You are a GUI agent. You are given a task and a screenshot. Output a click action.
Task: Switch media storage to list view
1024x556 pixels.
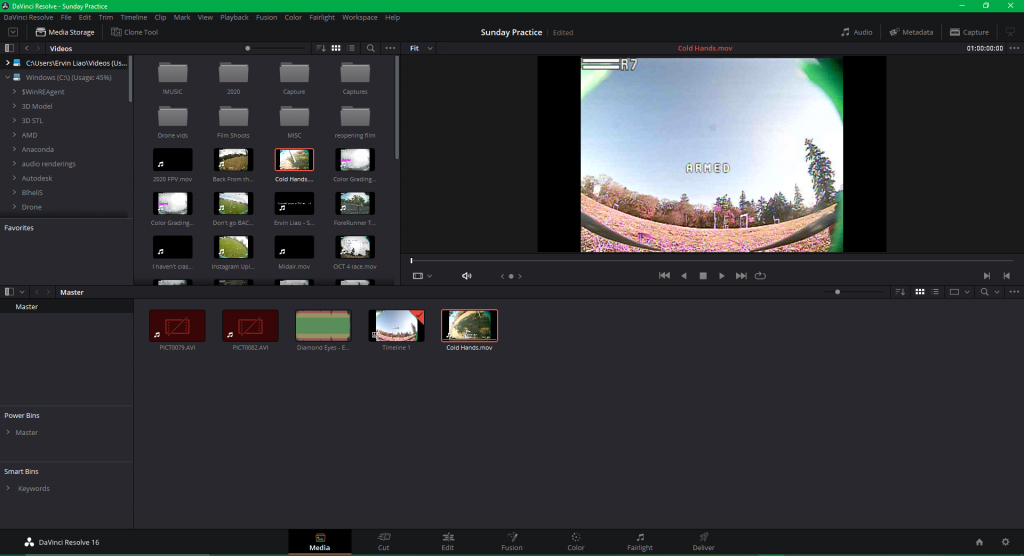click(351, 48)
